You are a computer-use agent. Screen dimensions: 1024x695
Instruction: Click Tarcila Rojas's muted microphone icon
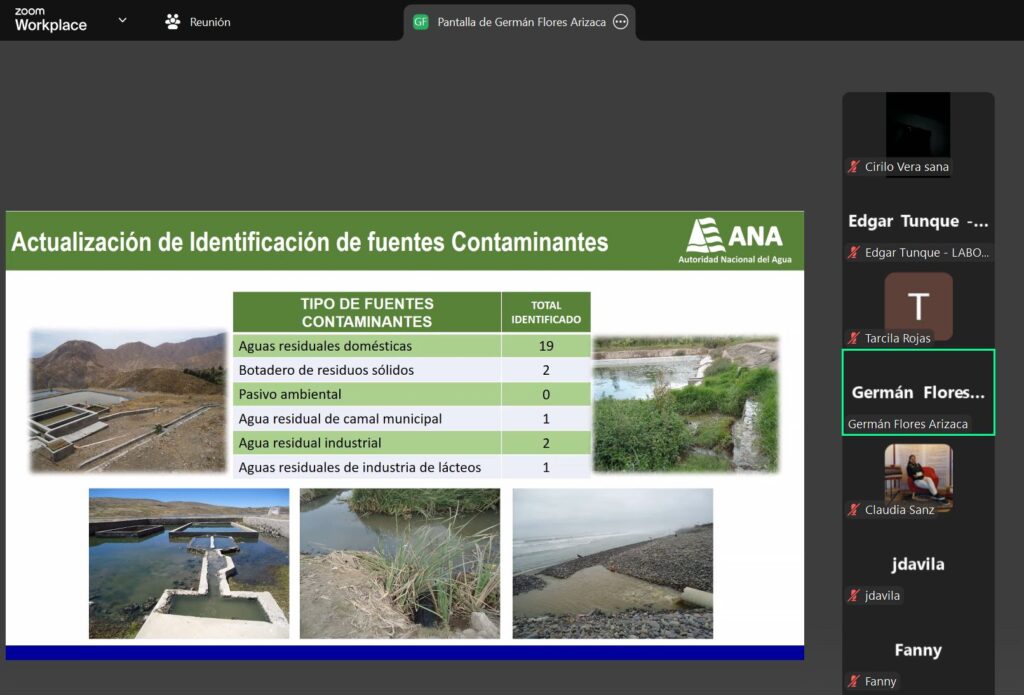click(854, 338)
